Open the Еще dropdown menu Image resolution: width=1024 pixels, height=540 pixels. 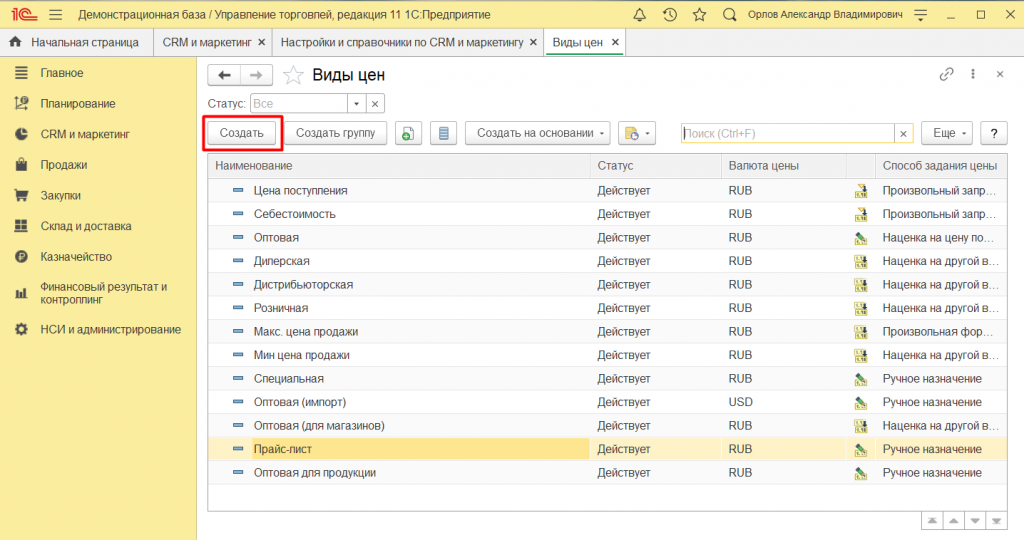(946, 133)
